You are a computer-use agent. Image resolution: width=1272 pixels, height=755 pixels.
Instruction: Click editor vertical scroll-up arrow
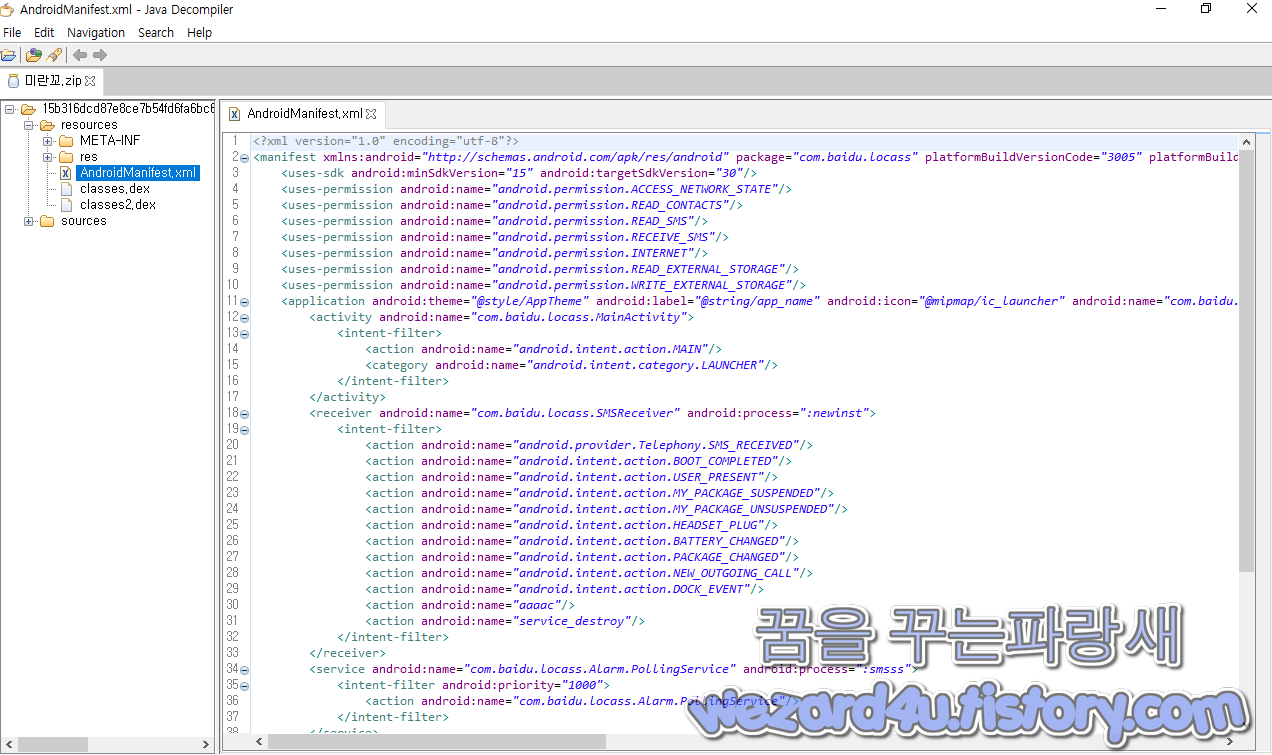[1246, 140]
